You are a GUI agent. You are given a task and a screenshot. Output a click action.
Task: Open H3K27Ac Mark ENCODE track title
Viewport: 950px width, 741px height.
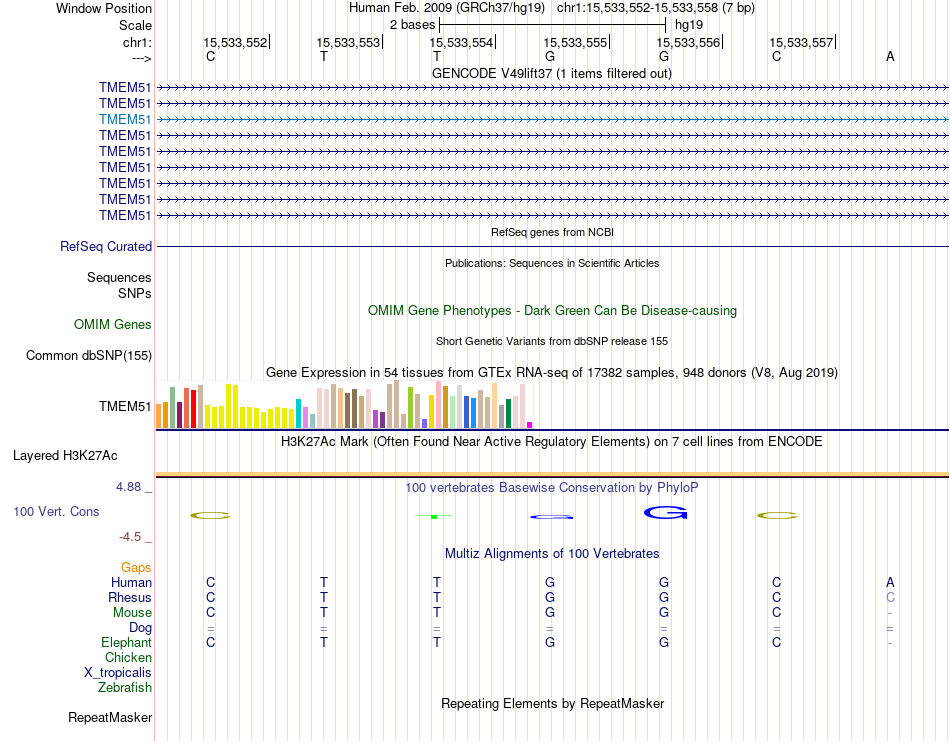(552, 441)
